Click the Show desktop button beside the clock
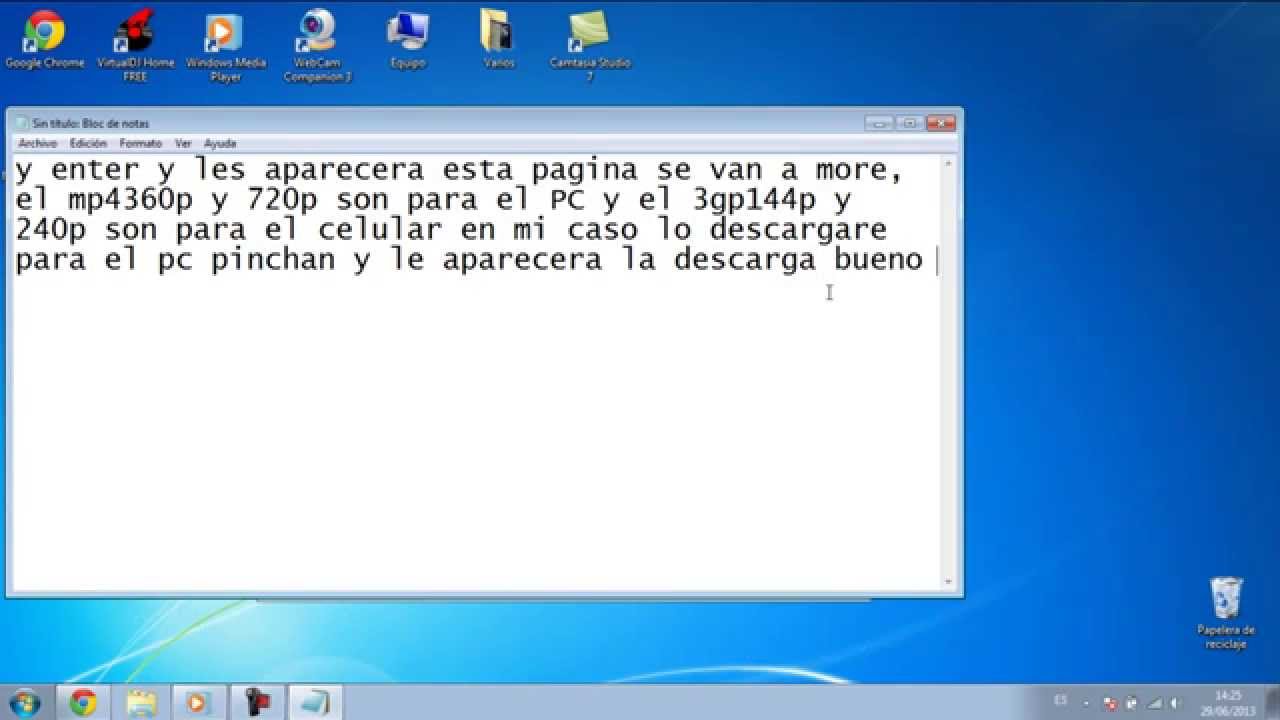Screen dimensions: 1280x720 (x=1272, y=703)
